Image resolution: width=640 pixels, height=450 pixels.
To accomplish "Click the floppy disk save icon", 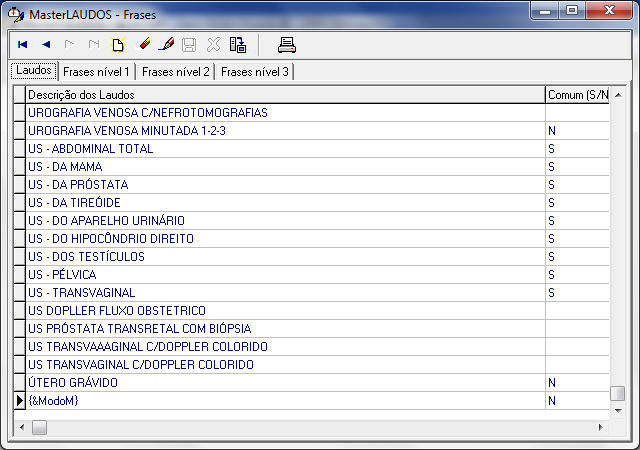I will pos(189,45).
